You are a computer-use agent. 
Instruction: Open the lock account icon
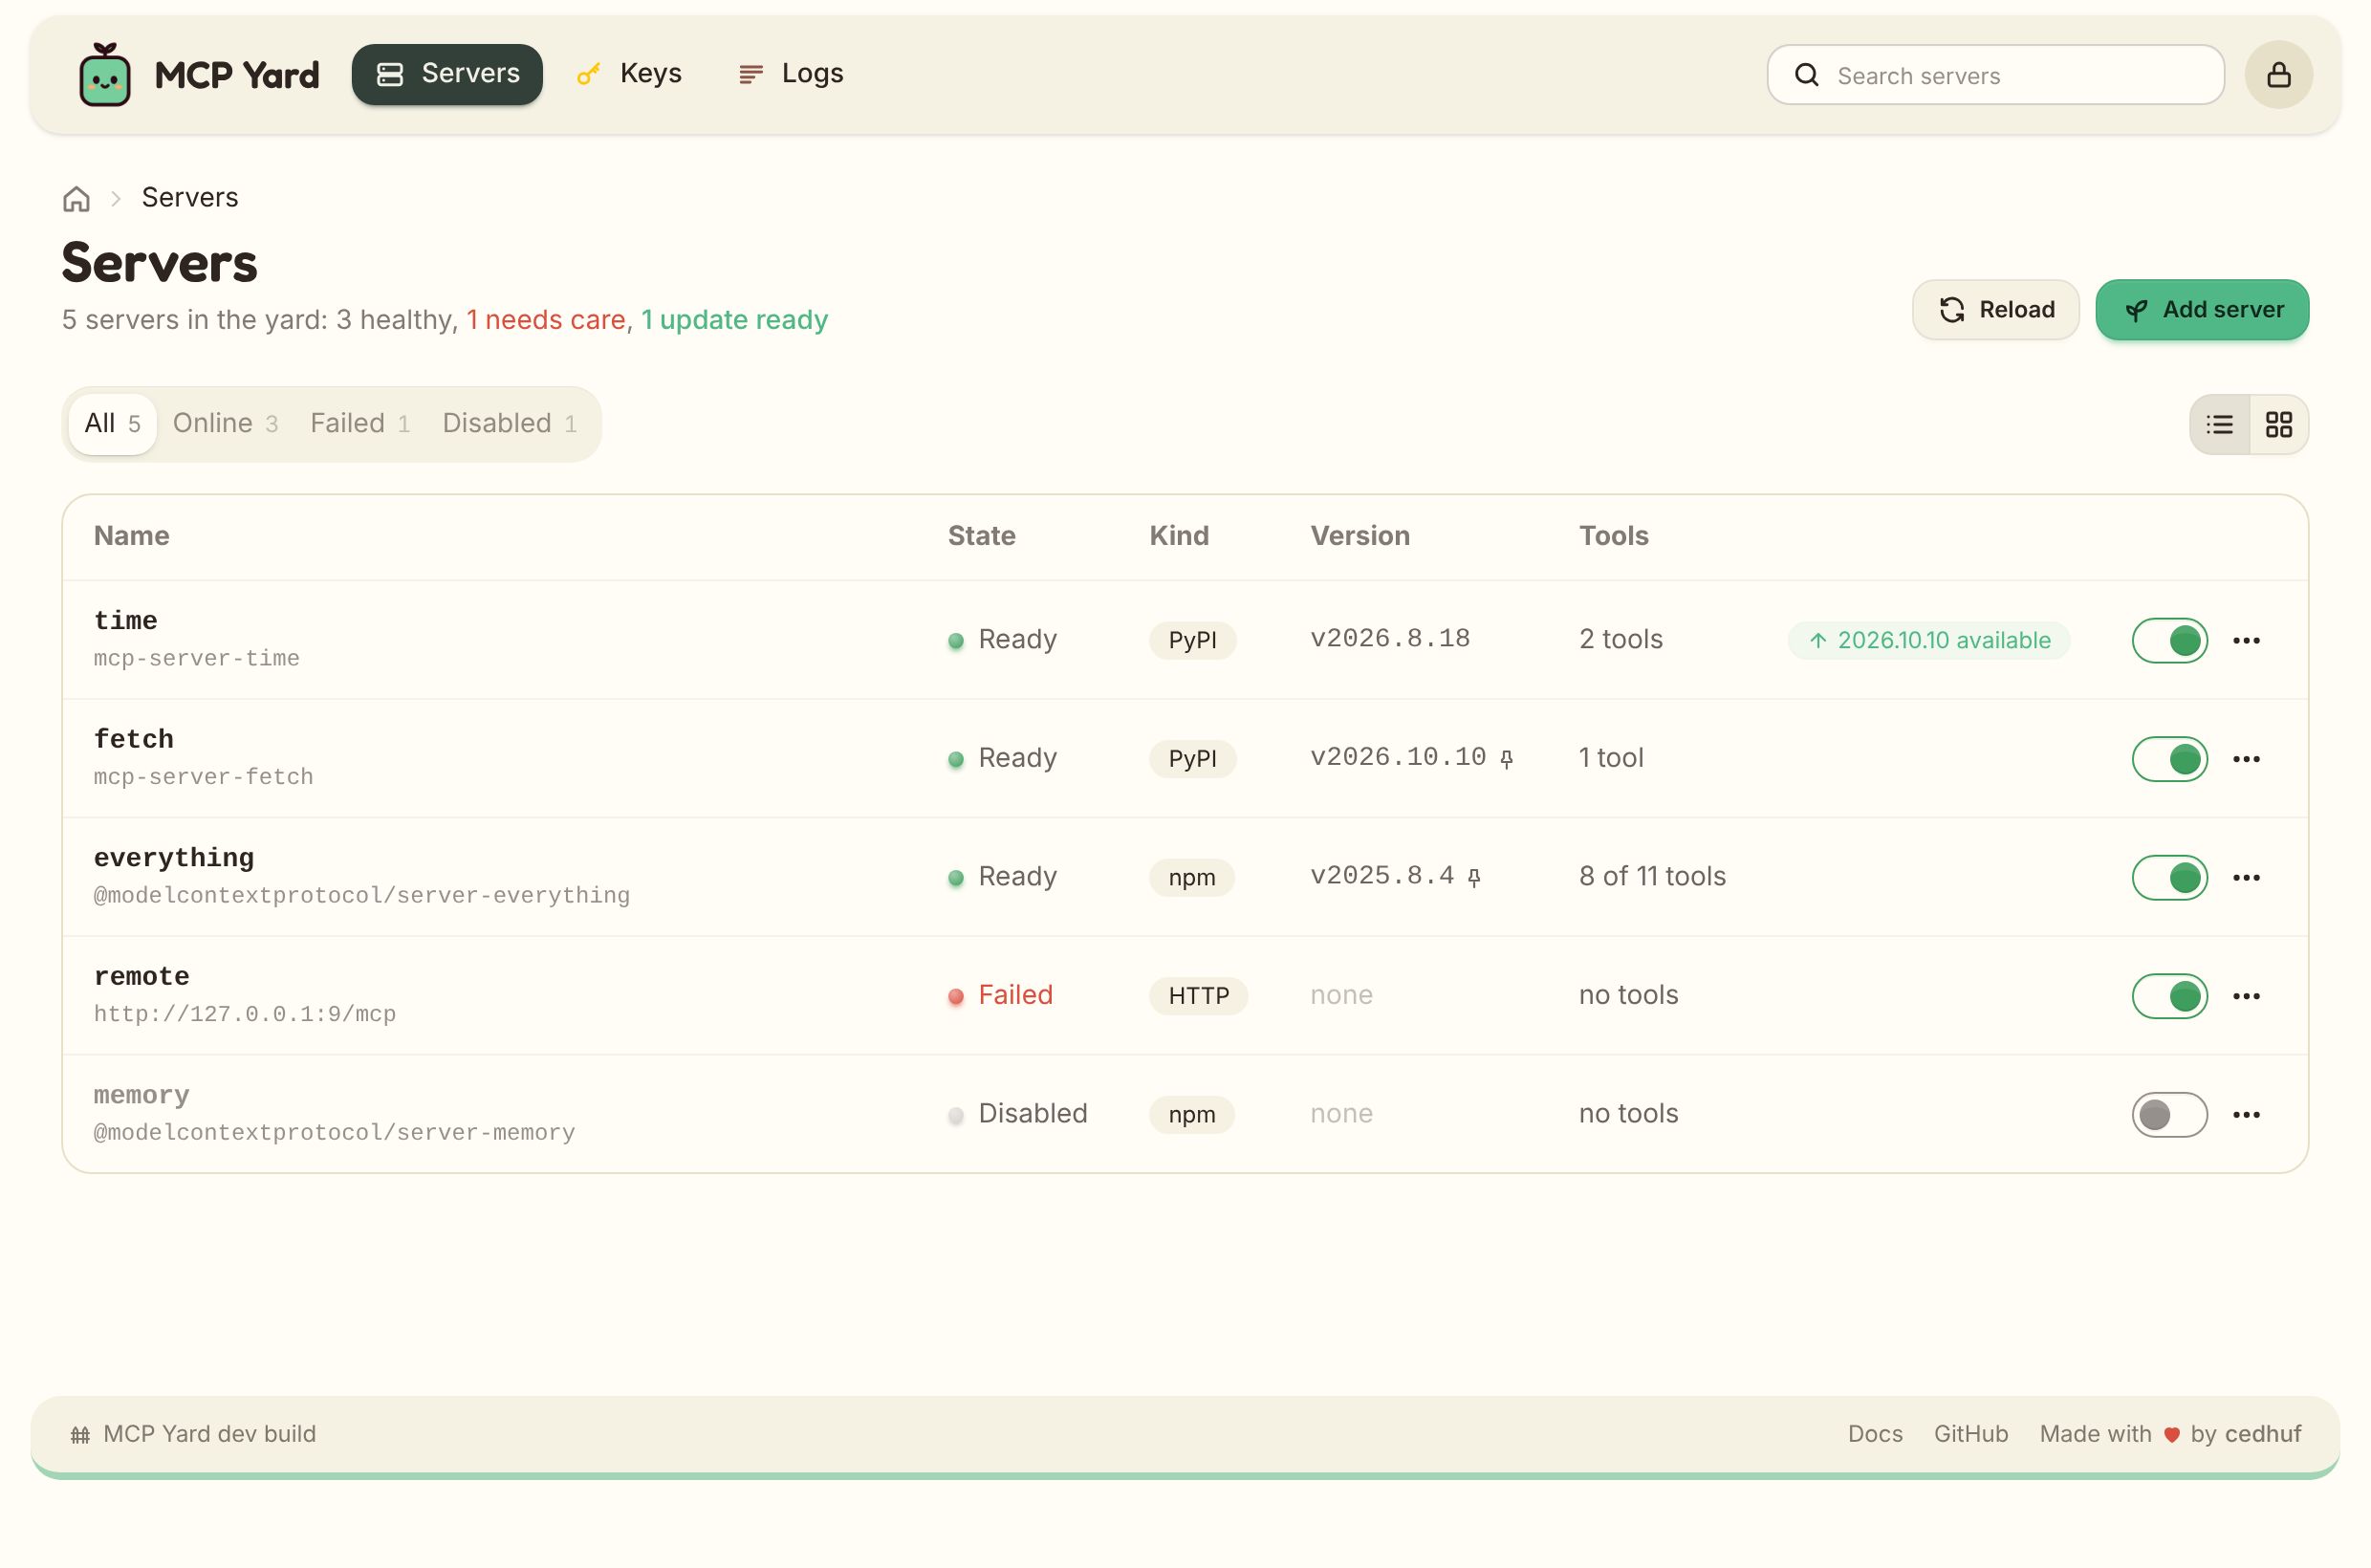(2279, 74)
